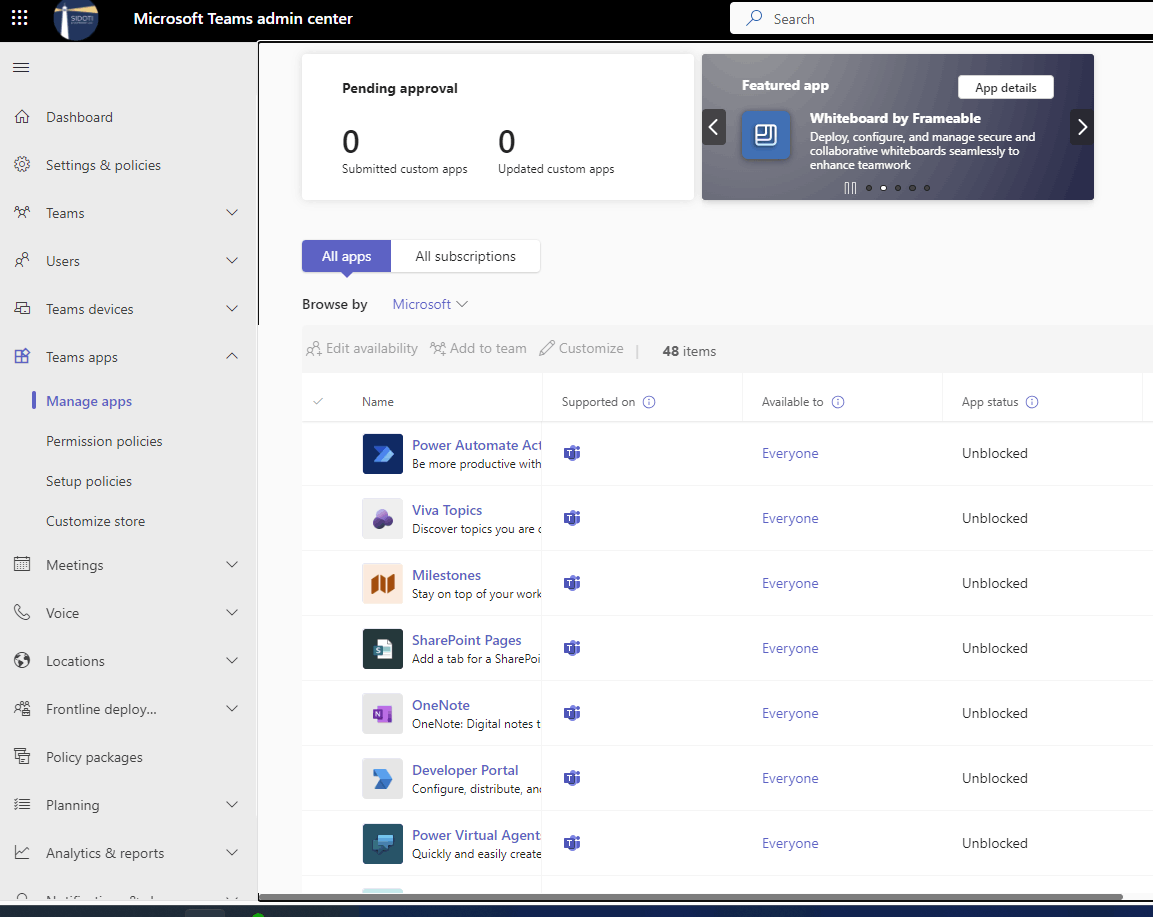Click the Frontline deployment icon
This screenshot has height=917, width=1153.
tap(22, 708)
